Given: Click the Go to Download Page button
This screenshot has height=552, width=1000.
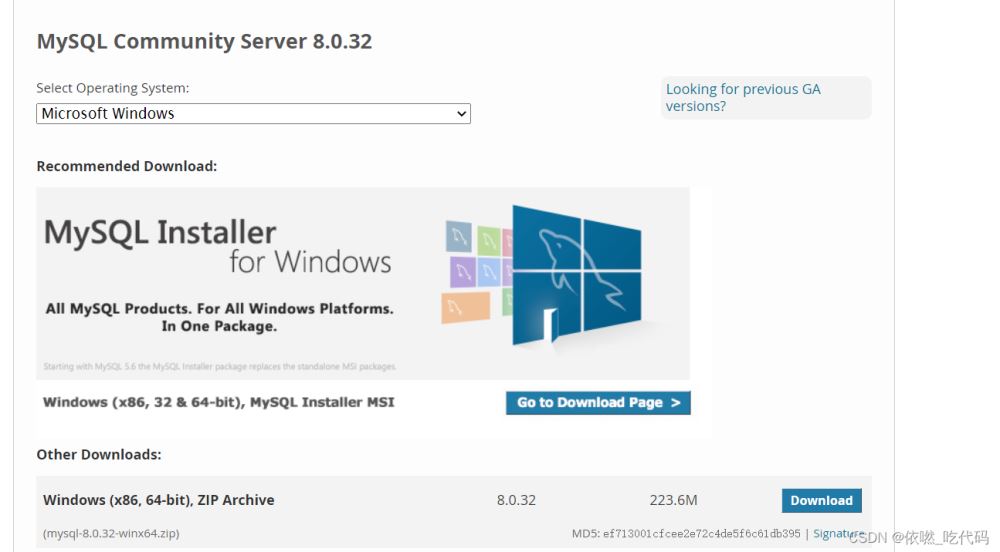Looking at the screenshot, I should click(x=598, y=403).
